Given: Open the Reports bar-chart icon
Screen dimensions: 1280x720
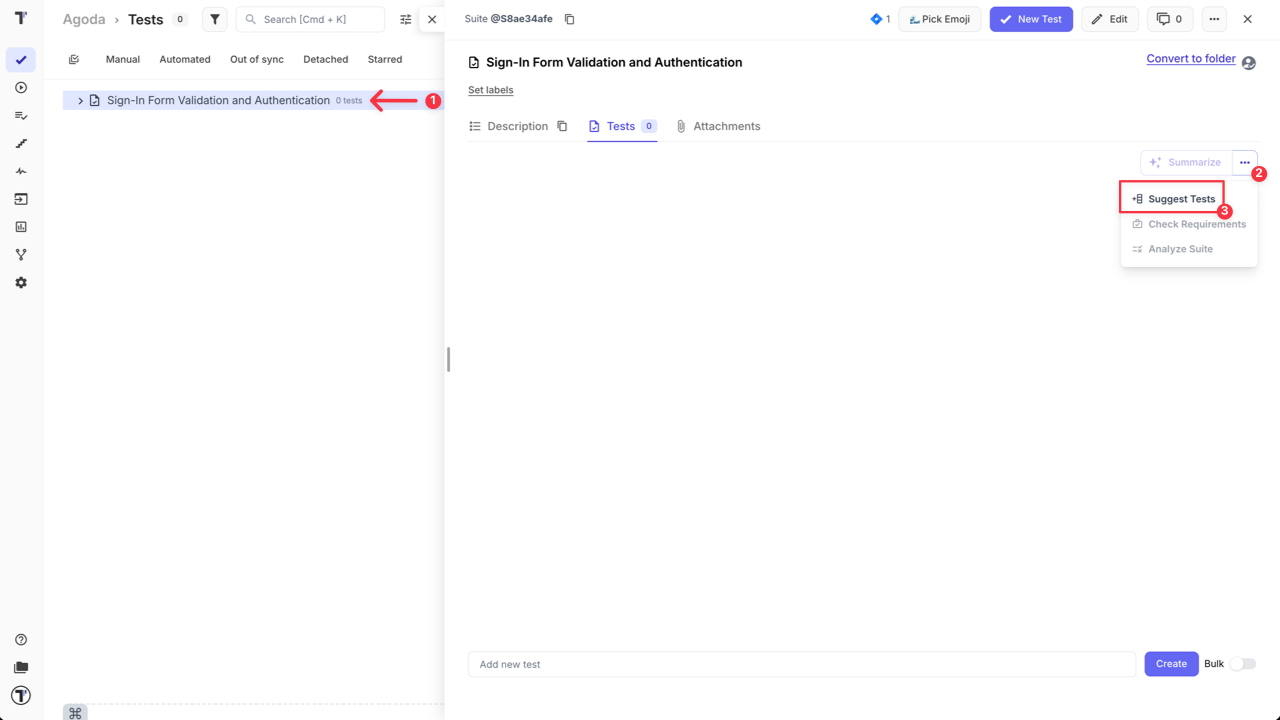Looking at the screenshot, I should point(21,227).
